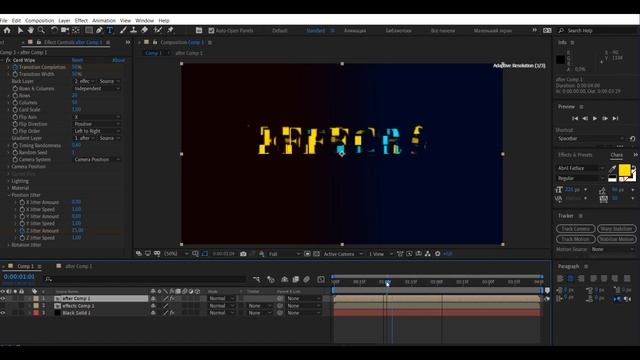This screenshot has height=360, width=640.
Task: Expand the Material group
Action: [x=9, y=188]
